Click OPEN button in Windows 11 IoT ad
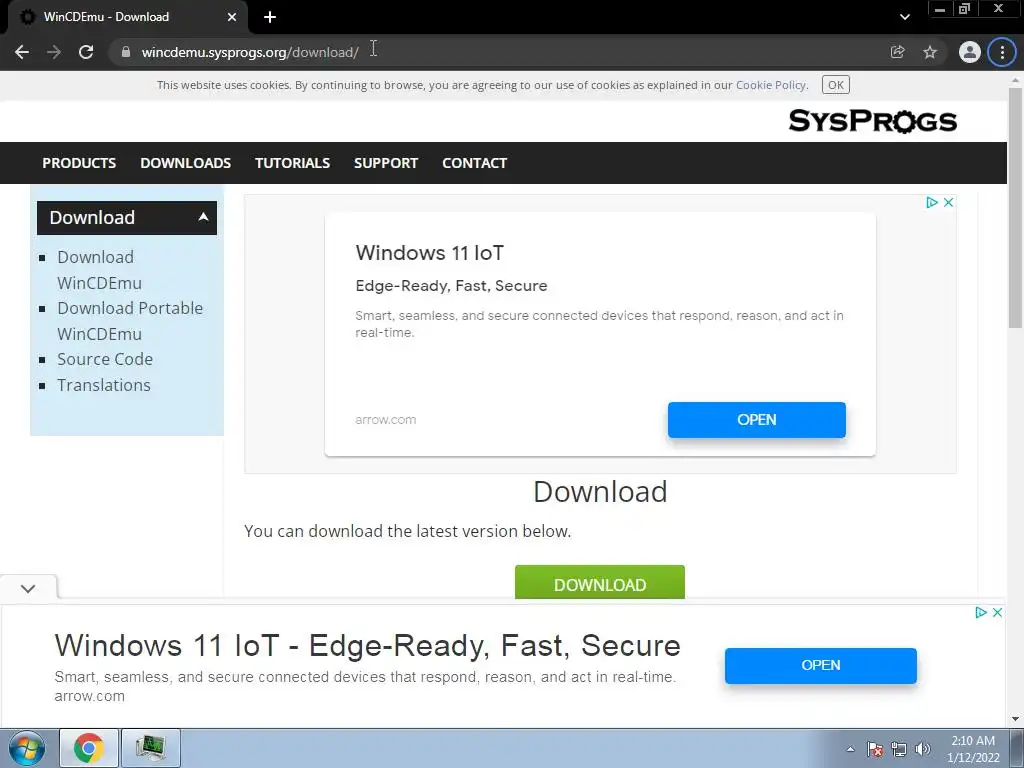Screen dimensions: 1024x768 coord(756,420)
